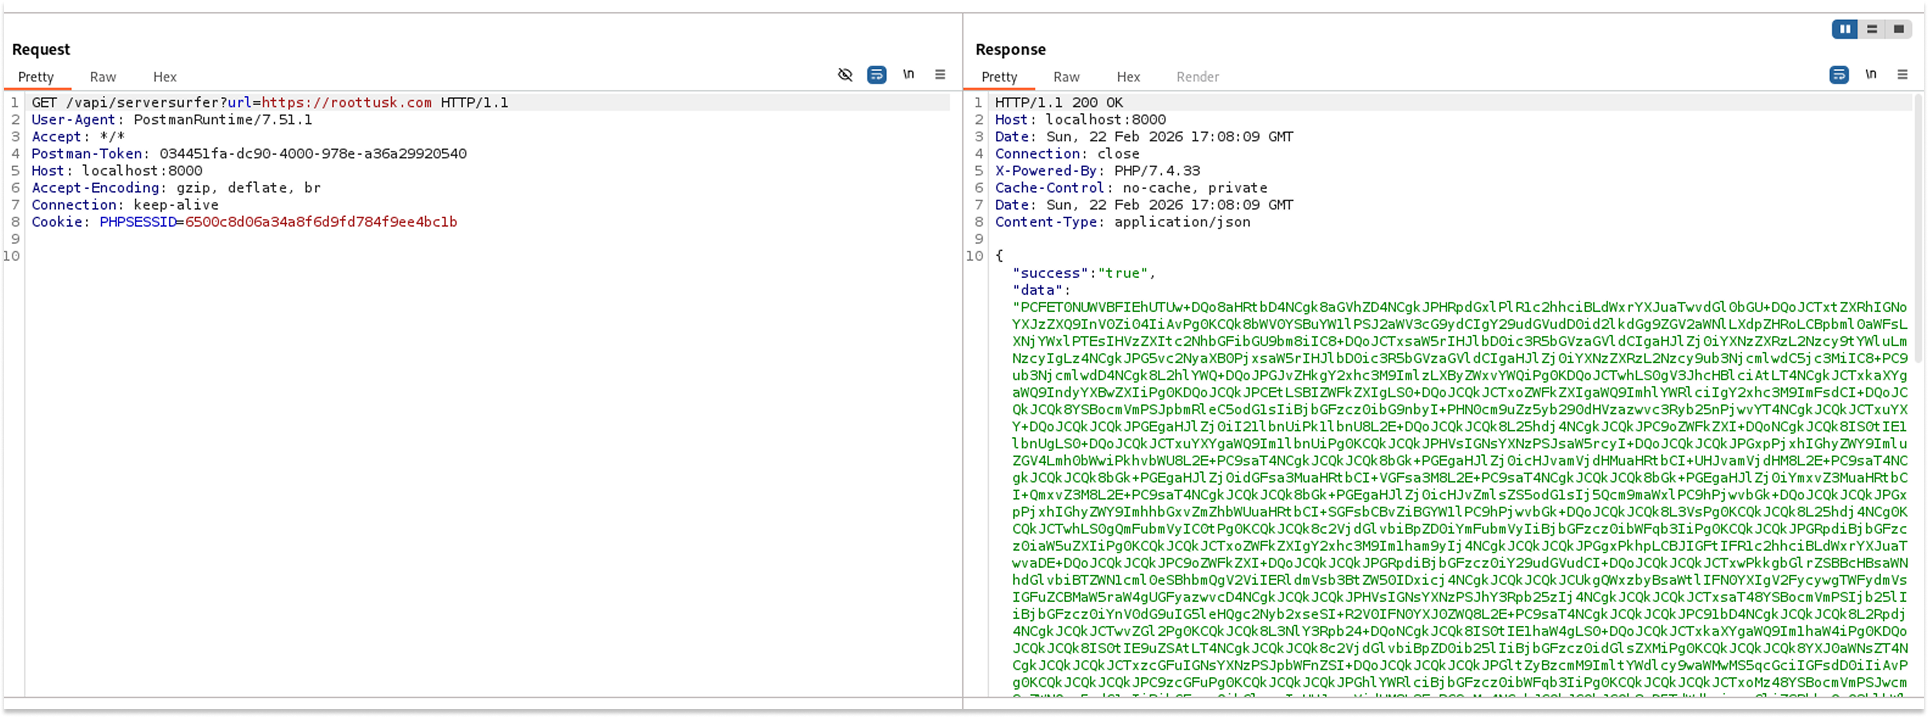Toggle request line wrap icon
1928x717 pixels.
tap(876, 75)
